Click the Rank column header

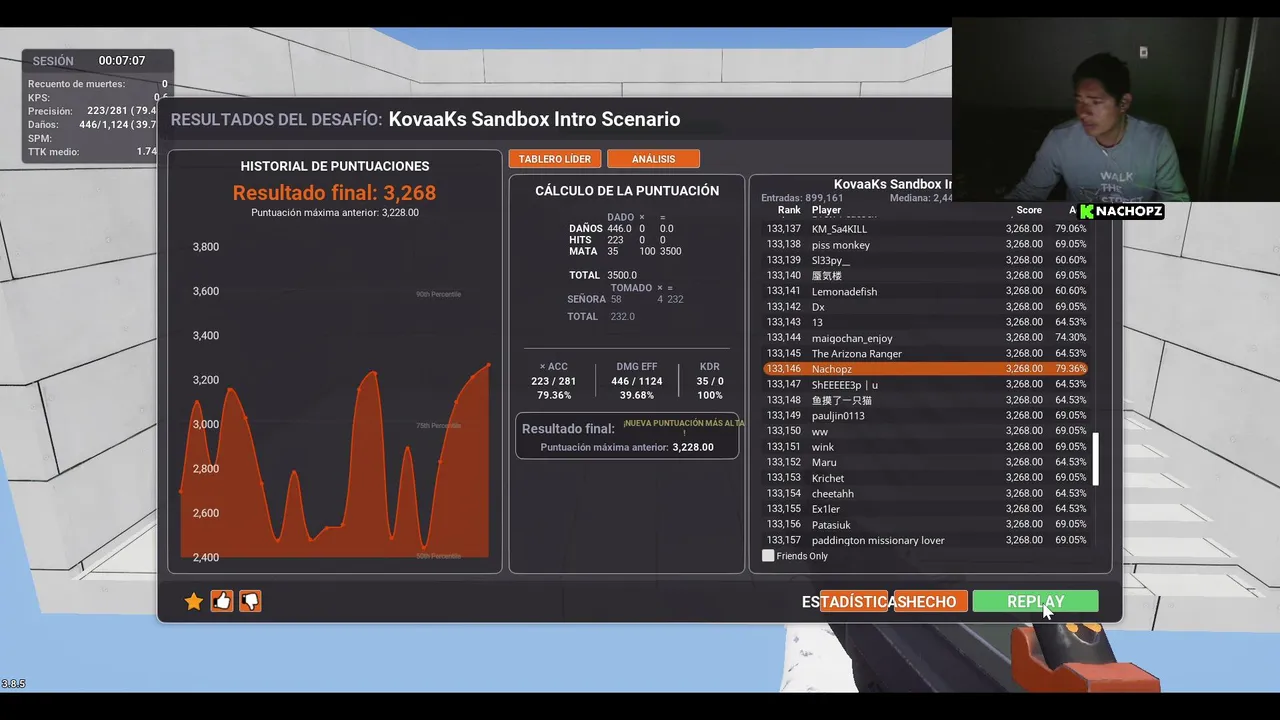click(x=789, y=210)
